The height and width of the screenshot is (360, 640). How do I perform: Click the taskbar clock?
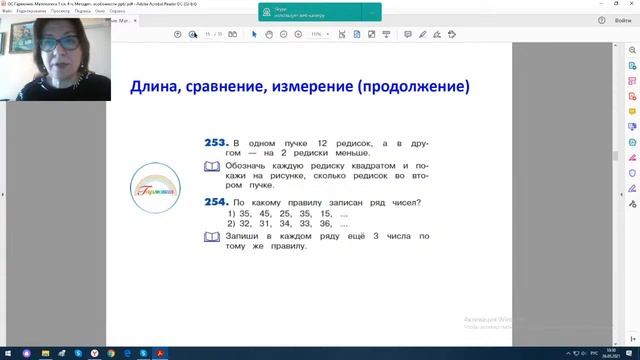click(x=611, y=353)
